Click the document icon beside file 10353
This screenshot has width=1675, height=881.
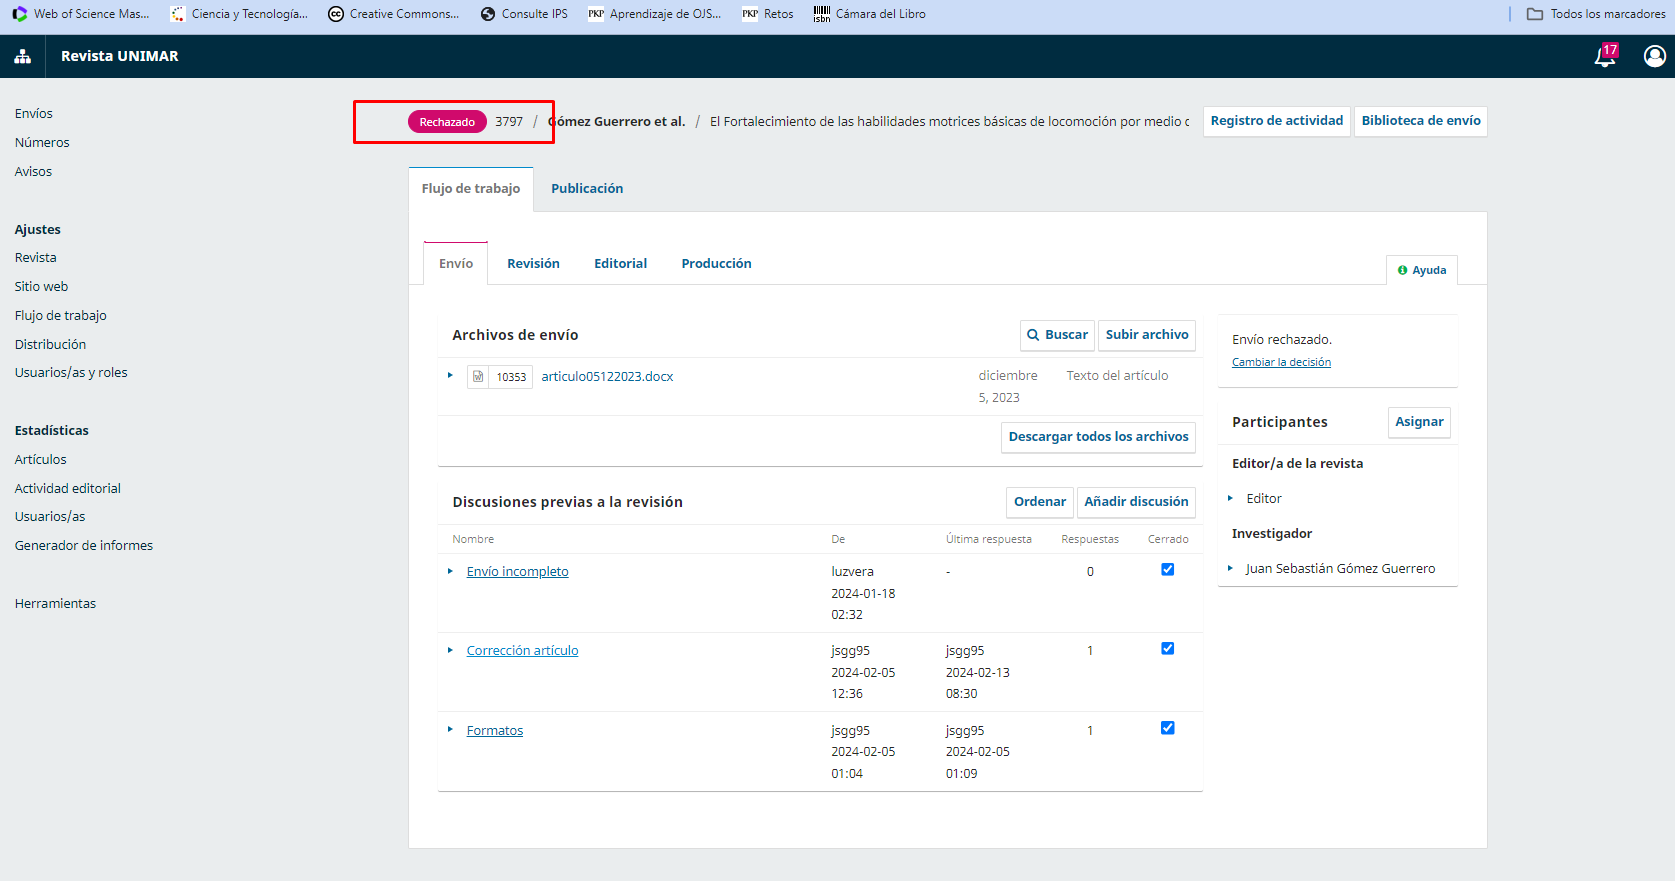pos(478,377)
